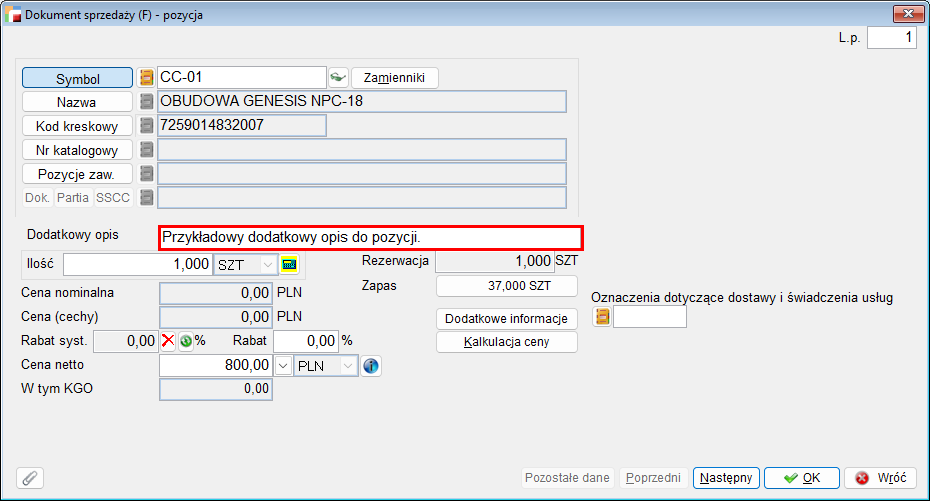
Task: Expand the SZT unit dropdown
Action: [x=268, y=264]
